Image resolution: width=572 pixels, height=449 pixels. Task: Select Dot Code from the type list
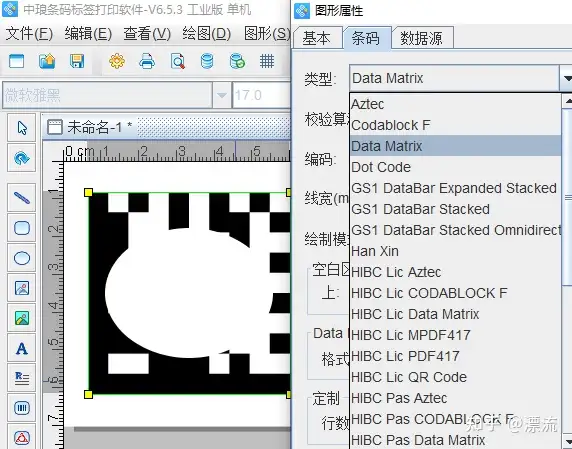tap(455, 167)
